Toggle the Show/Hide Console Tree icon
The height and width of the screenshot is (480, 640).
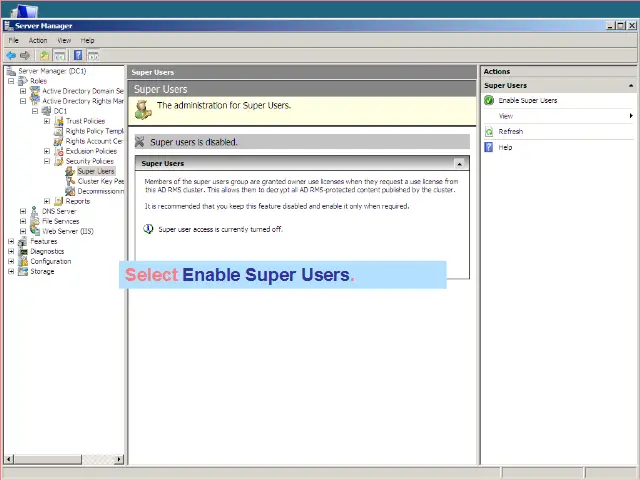coord(59,55)
